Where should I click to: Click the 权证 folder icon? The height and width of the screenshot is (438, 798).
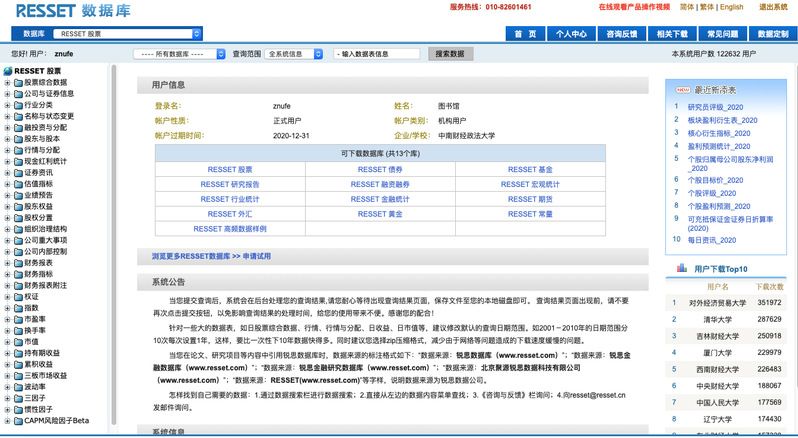point(18,297)
